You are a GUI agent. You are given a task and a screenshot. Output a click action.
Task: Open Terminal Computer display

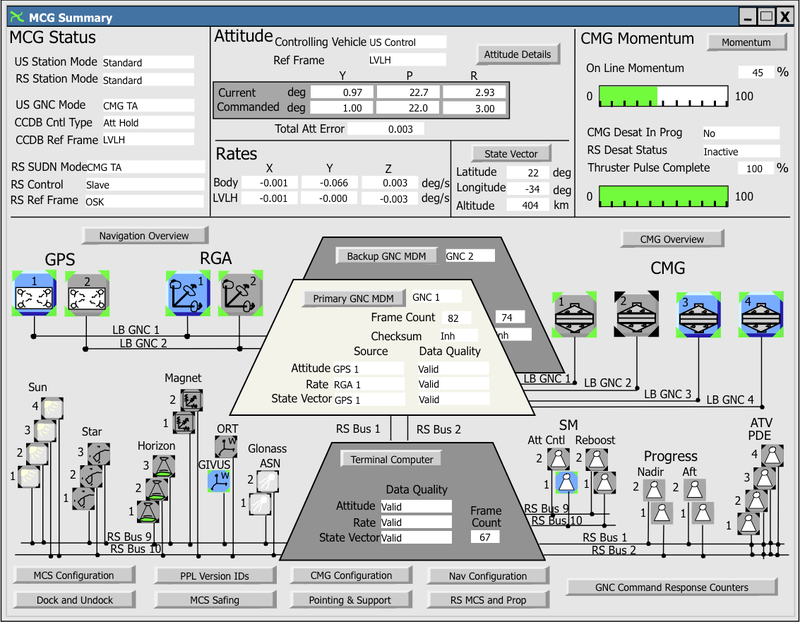(391, 459)
